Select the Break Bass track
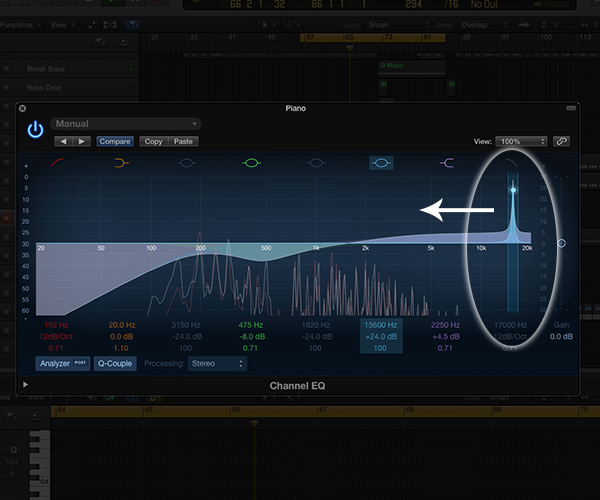 [46, 69]
